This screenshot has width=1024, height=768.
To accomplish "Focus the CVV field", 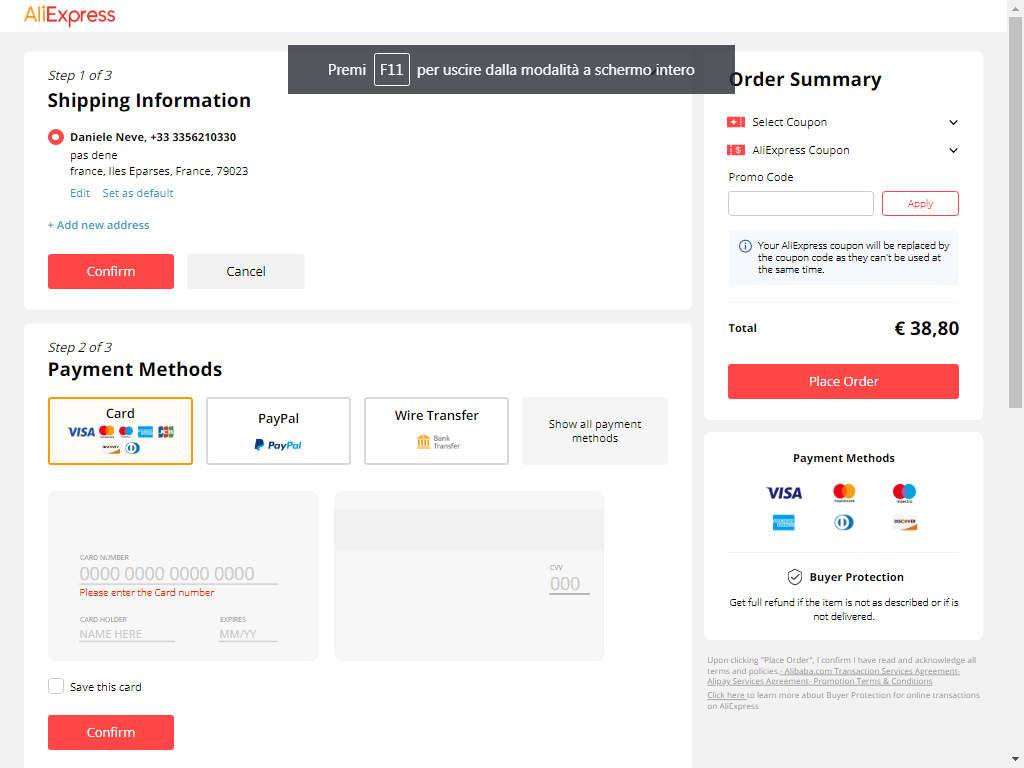I will tap(569, 584).
